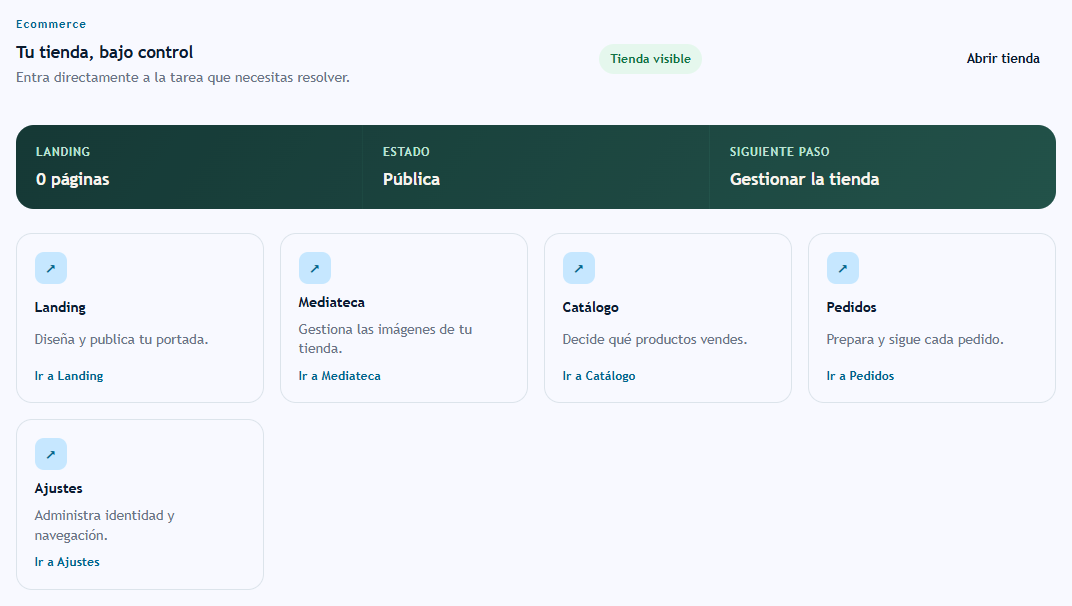Screen dimensions: 1072x606
Task: Follow the 'Ir a Ajustes' link
Action: pyautogui.click(x=67, y=562)
